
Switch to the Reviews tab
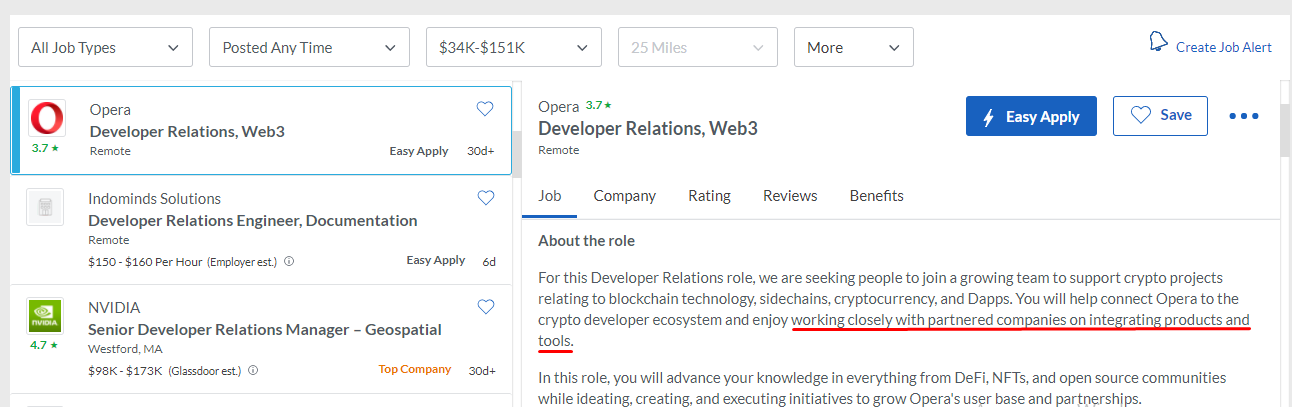(790, 196)
